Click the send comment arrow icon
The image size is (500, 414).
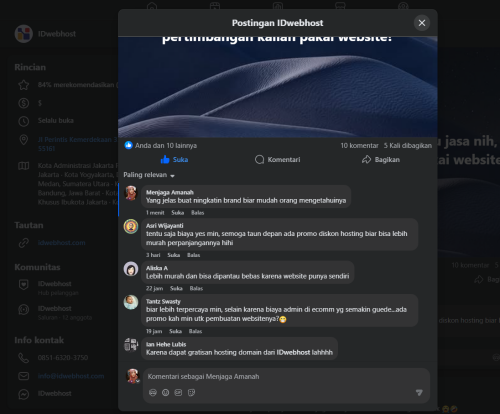coord(419,393)
